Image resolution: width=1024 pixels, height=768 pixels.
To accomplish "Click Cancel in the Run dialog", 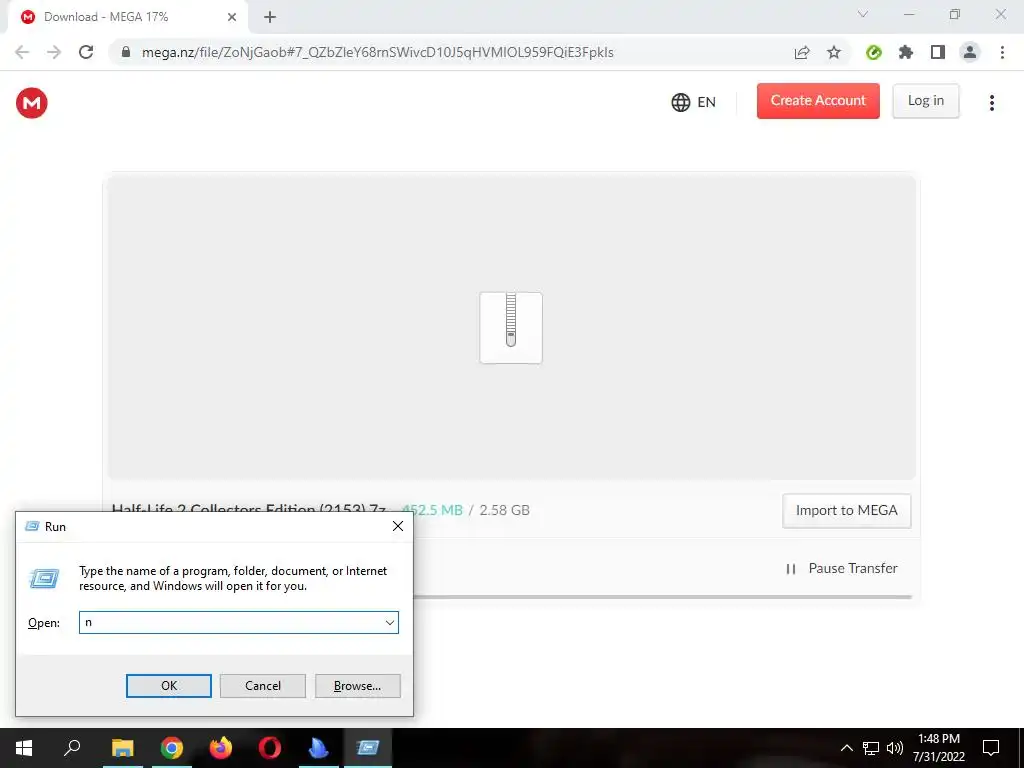I will (x=263, y=686).
